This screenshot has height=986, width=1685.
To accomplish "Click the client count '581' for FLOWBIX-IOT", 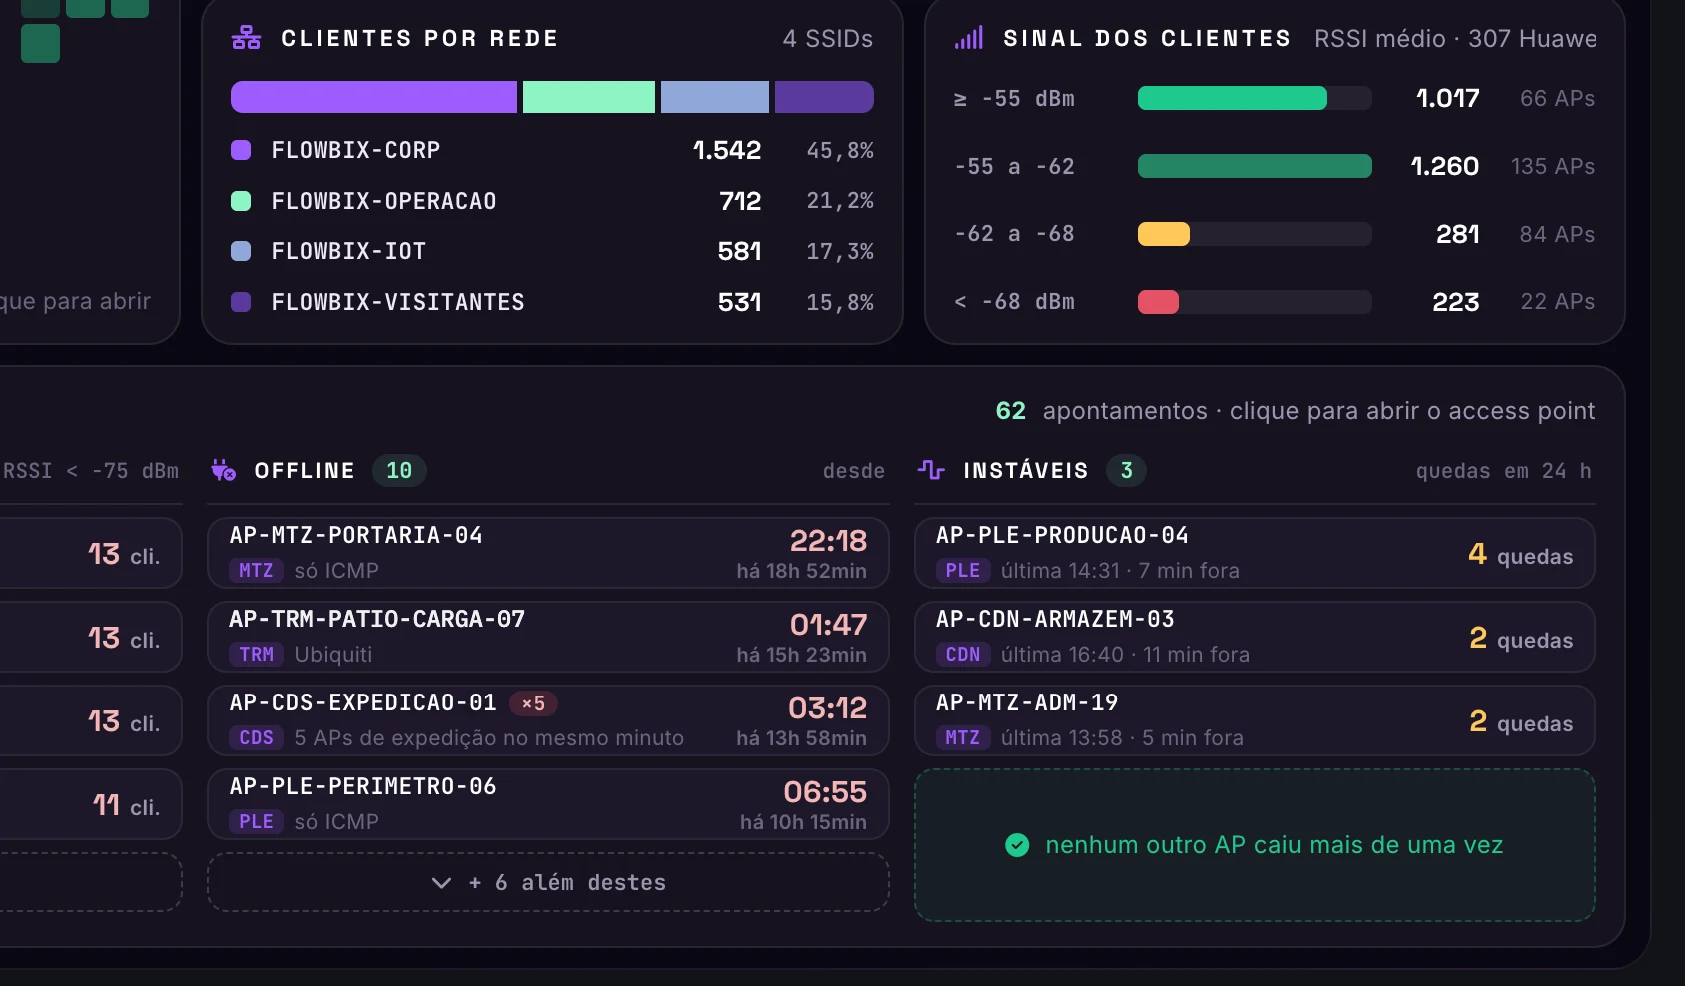I will pyautogui.click(x=740, y=251).
